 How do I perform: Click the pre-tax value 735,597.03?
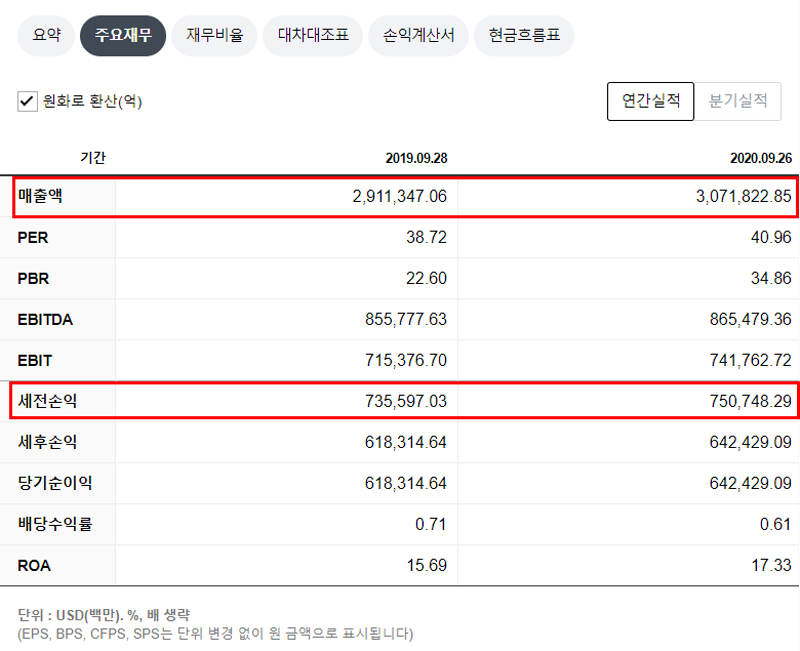point(406,401)
